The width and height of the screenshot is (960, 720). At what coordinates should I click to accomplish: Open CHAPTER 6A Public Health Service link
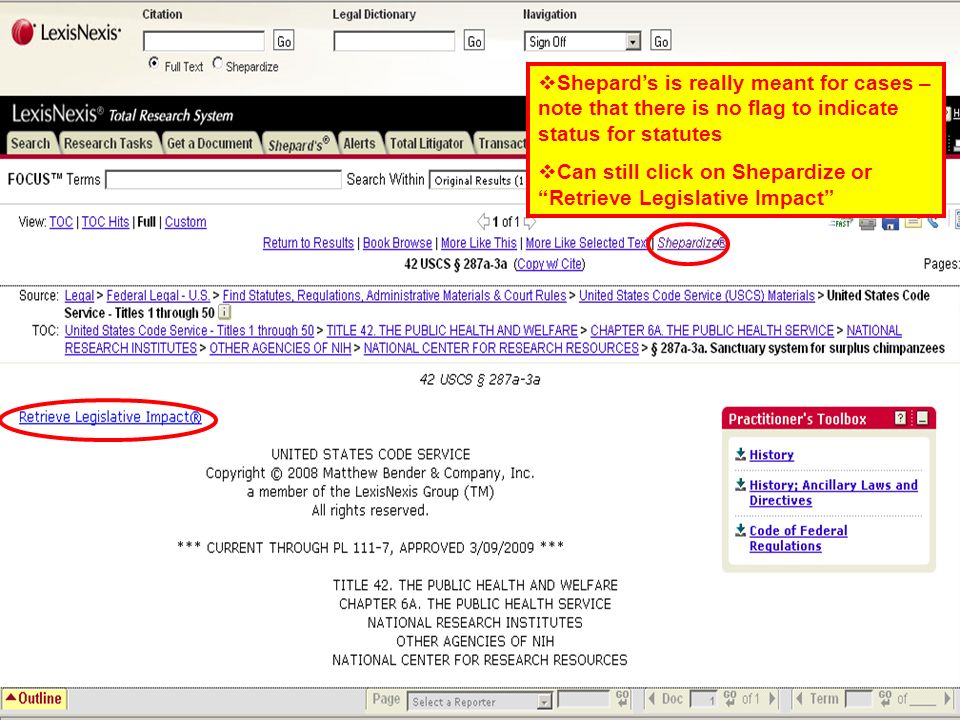tap(712, 331)
